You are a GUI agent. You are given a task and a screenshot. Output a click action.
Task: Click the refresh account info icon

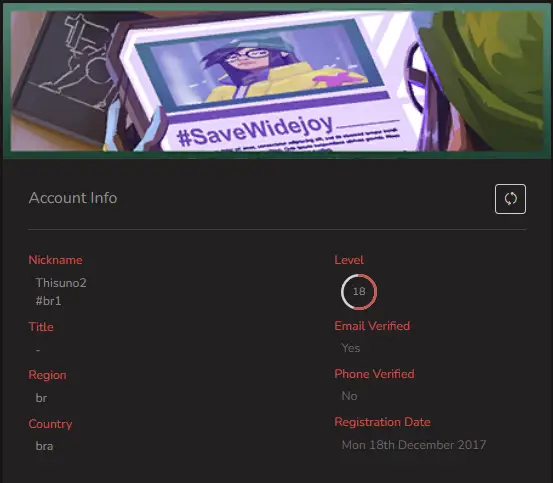click(x=510, y=199)
